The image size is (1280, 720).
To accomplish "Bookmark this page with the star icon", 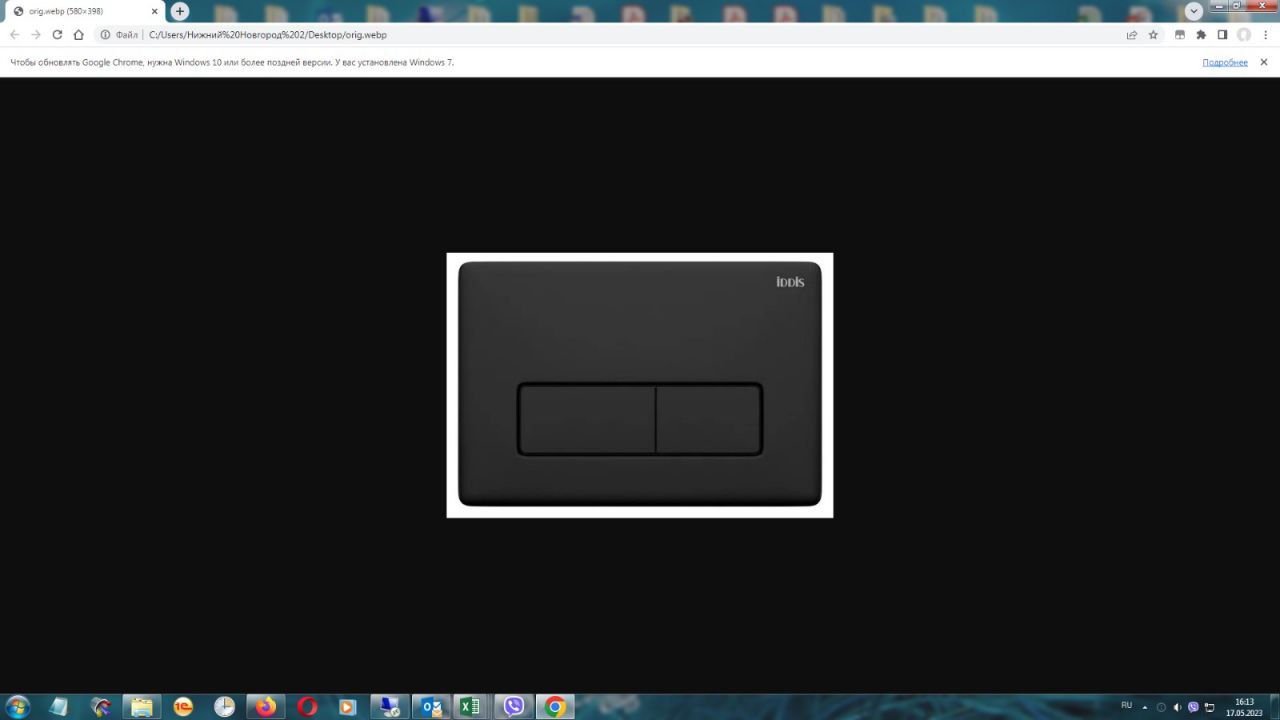I will (1153, 35).
